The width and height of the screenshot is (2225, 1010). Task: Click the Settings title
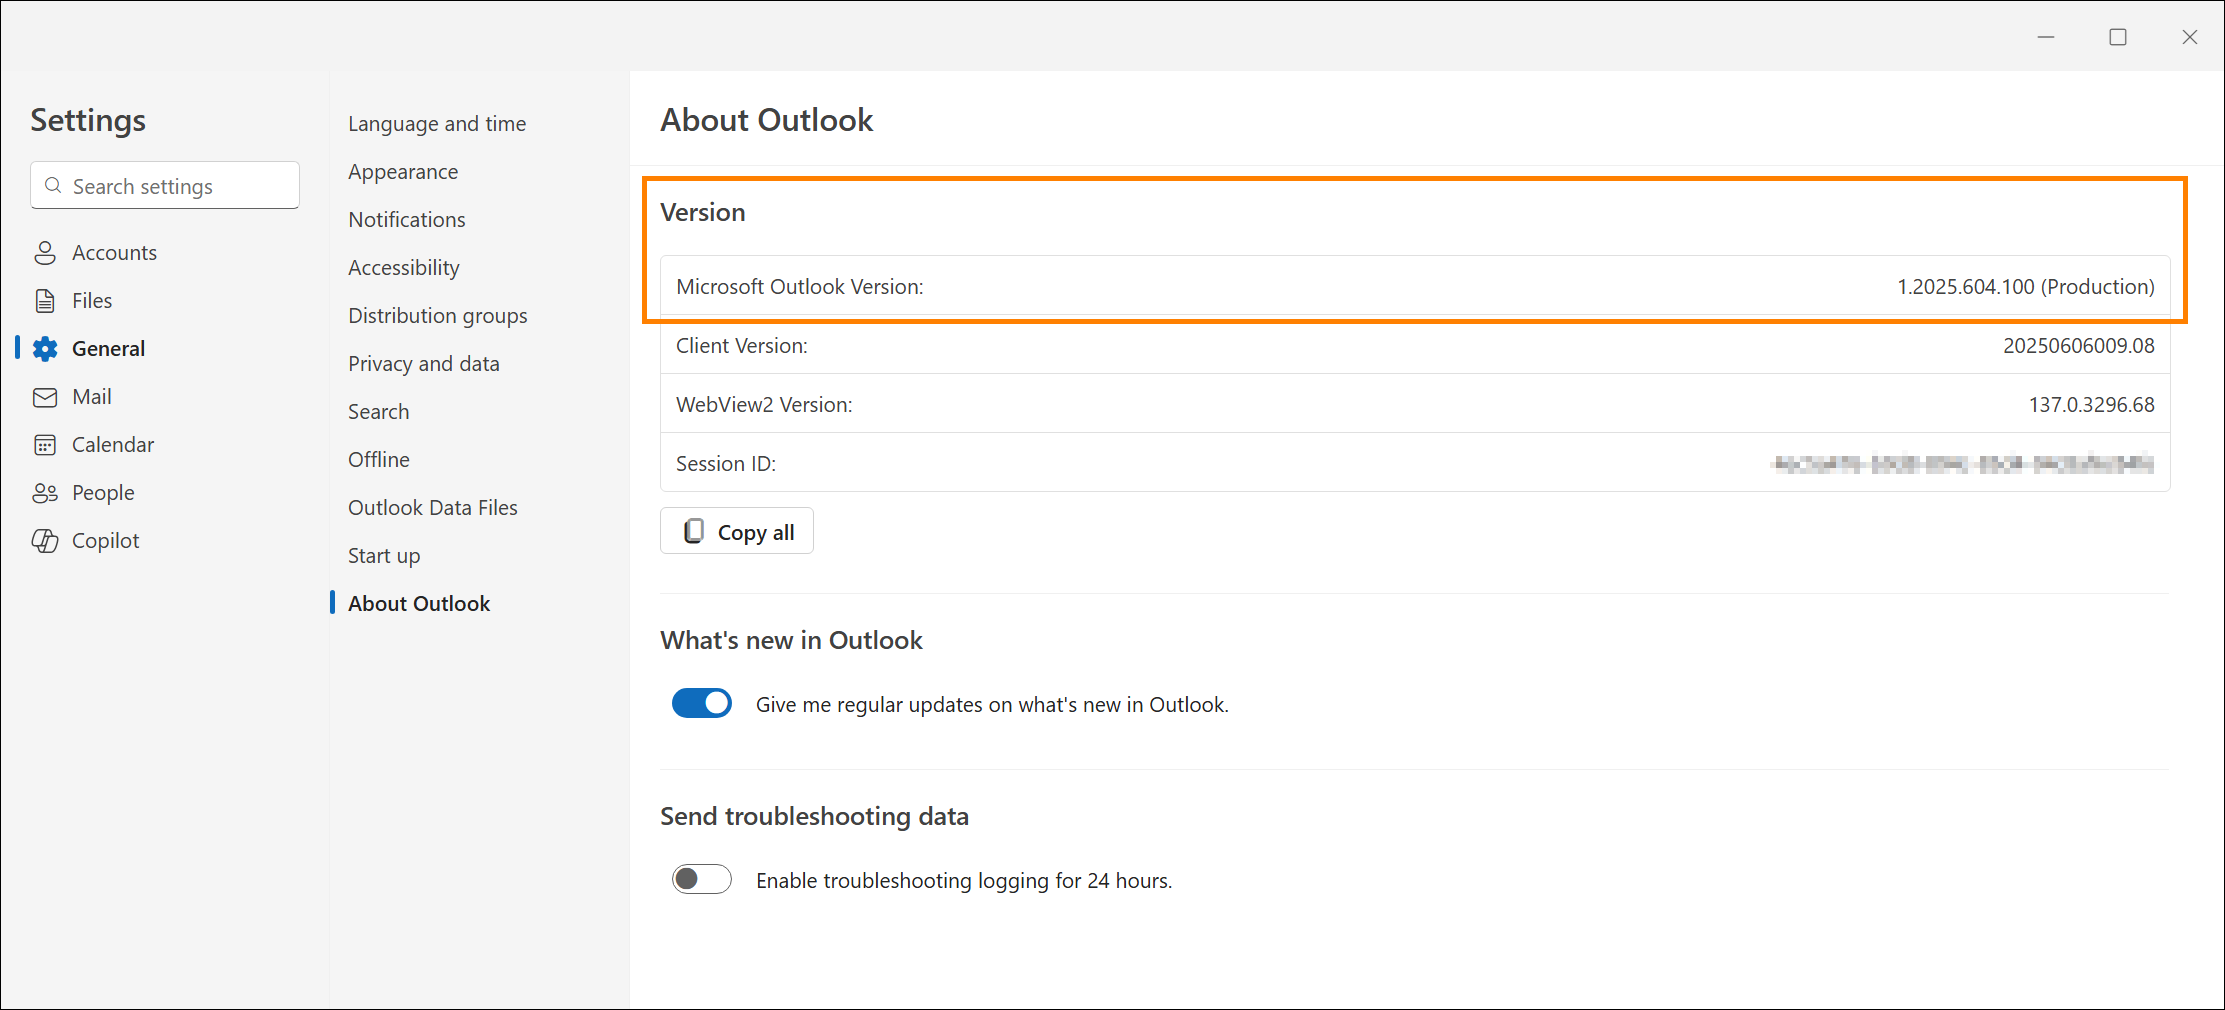click(x=88, y=120)
